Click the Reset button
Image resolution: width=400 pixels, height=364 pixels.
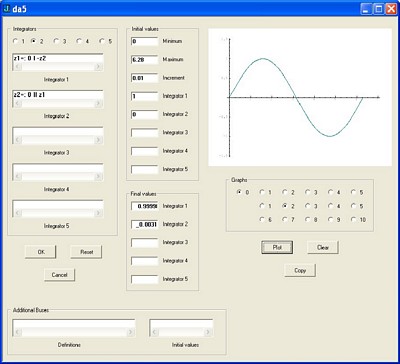(x=86, y=252)
